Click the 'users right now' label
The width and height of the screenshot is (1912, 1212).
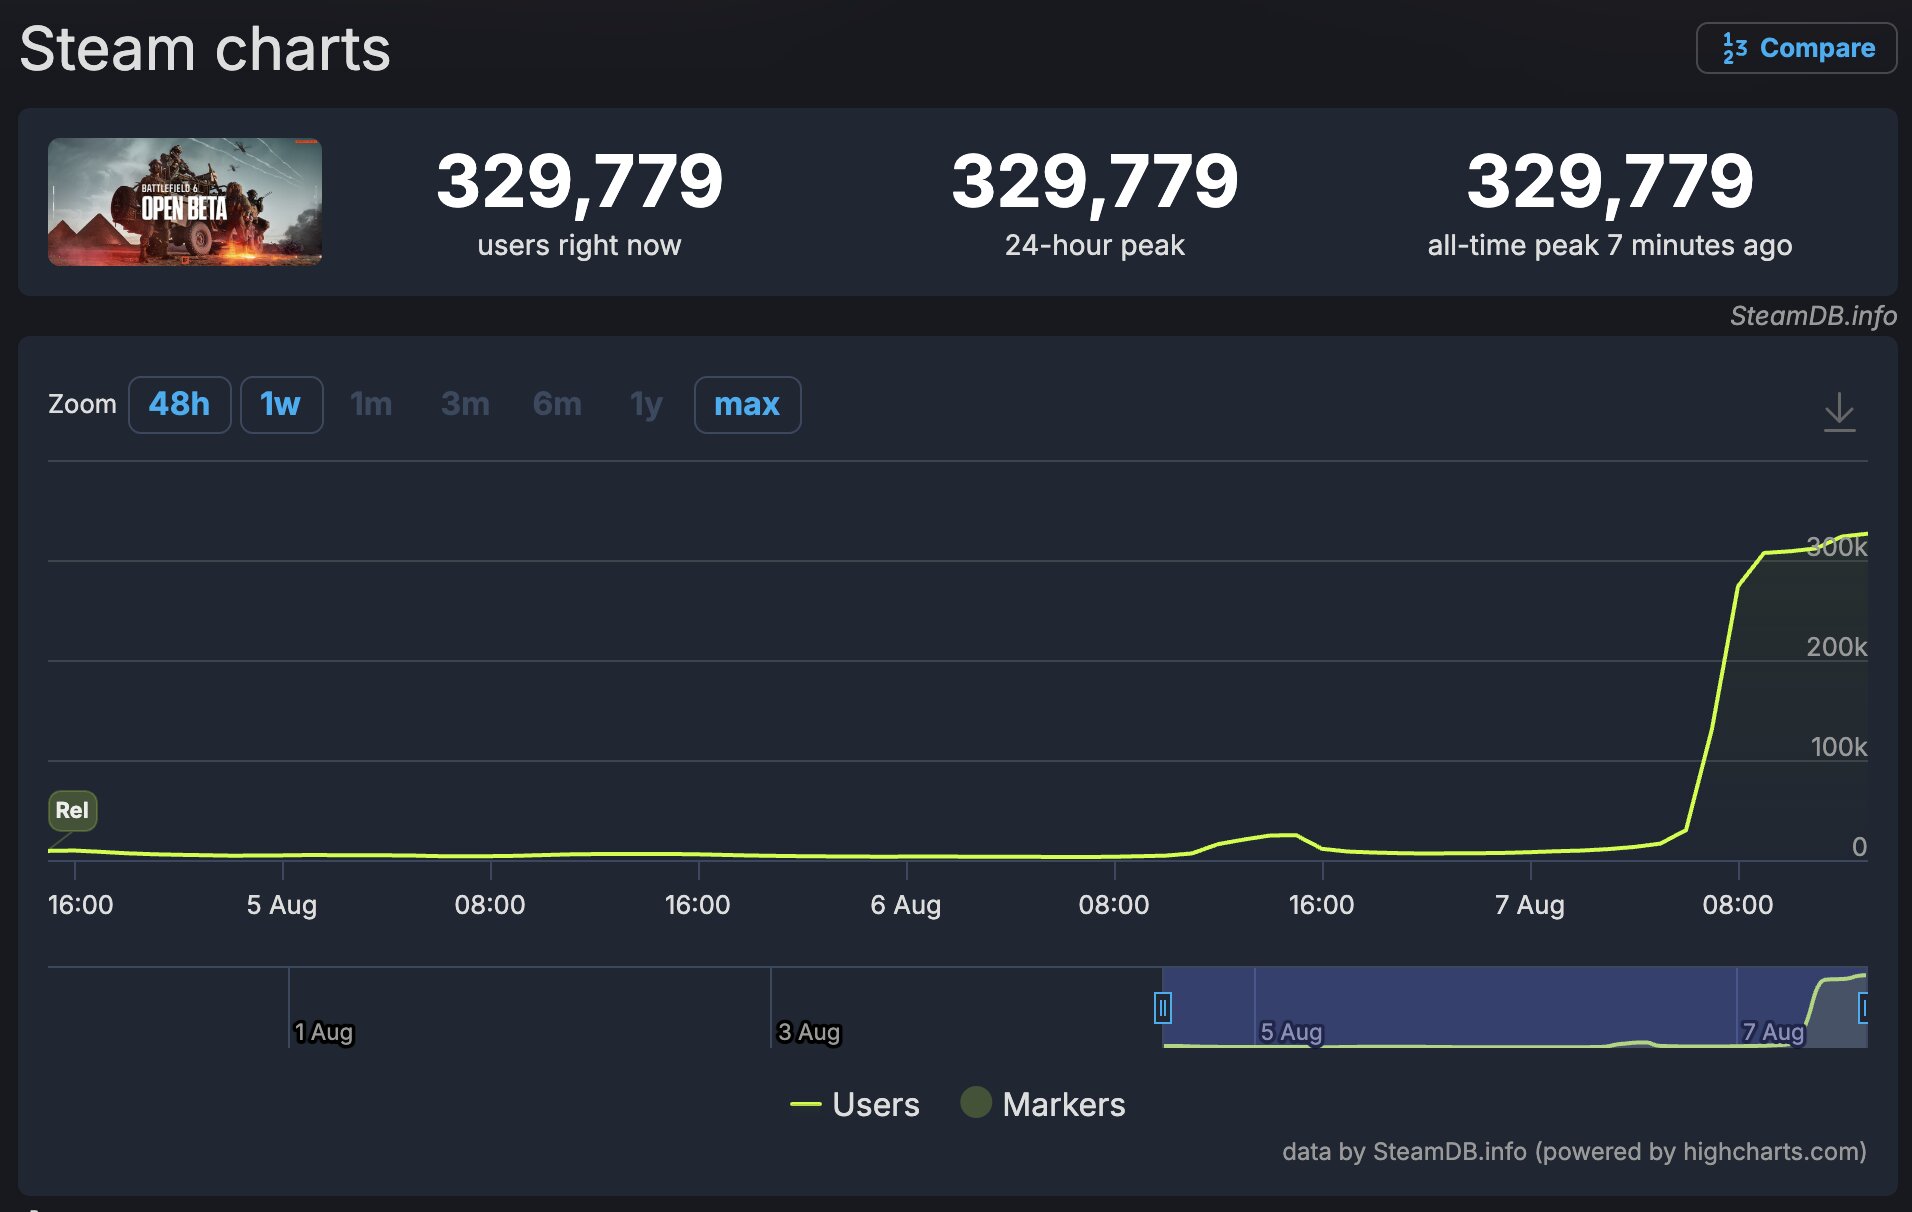(x=579, y=245)
